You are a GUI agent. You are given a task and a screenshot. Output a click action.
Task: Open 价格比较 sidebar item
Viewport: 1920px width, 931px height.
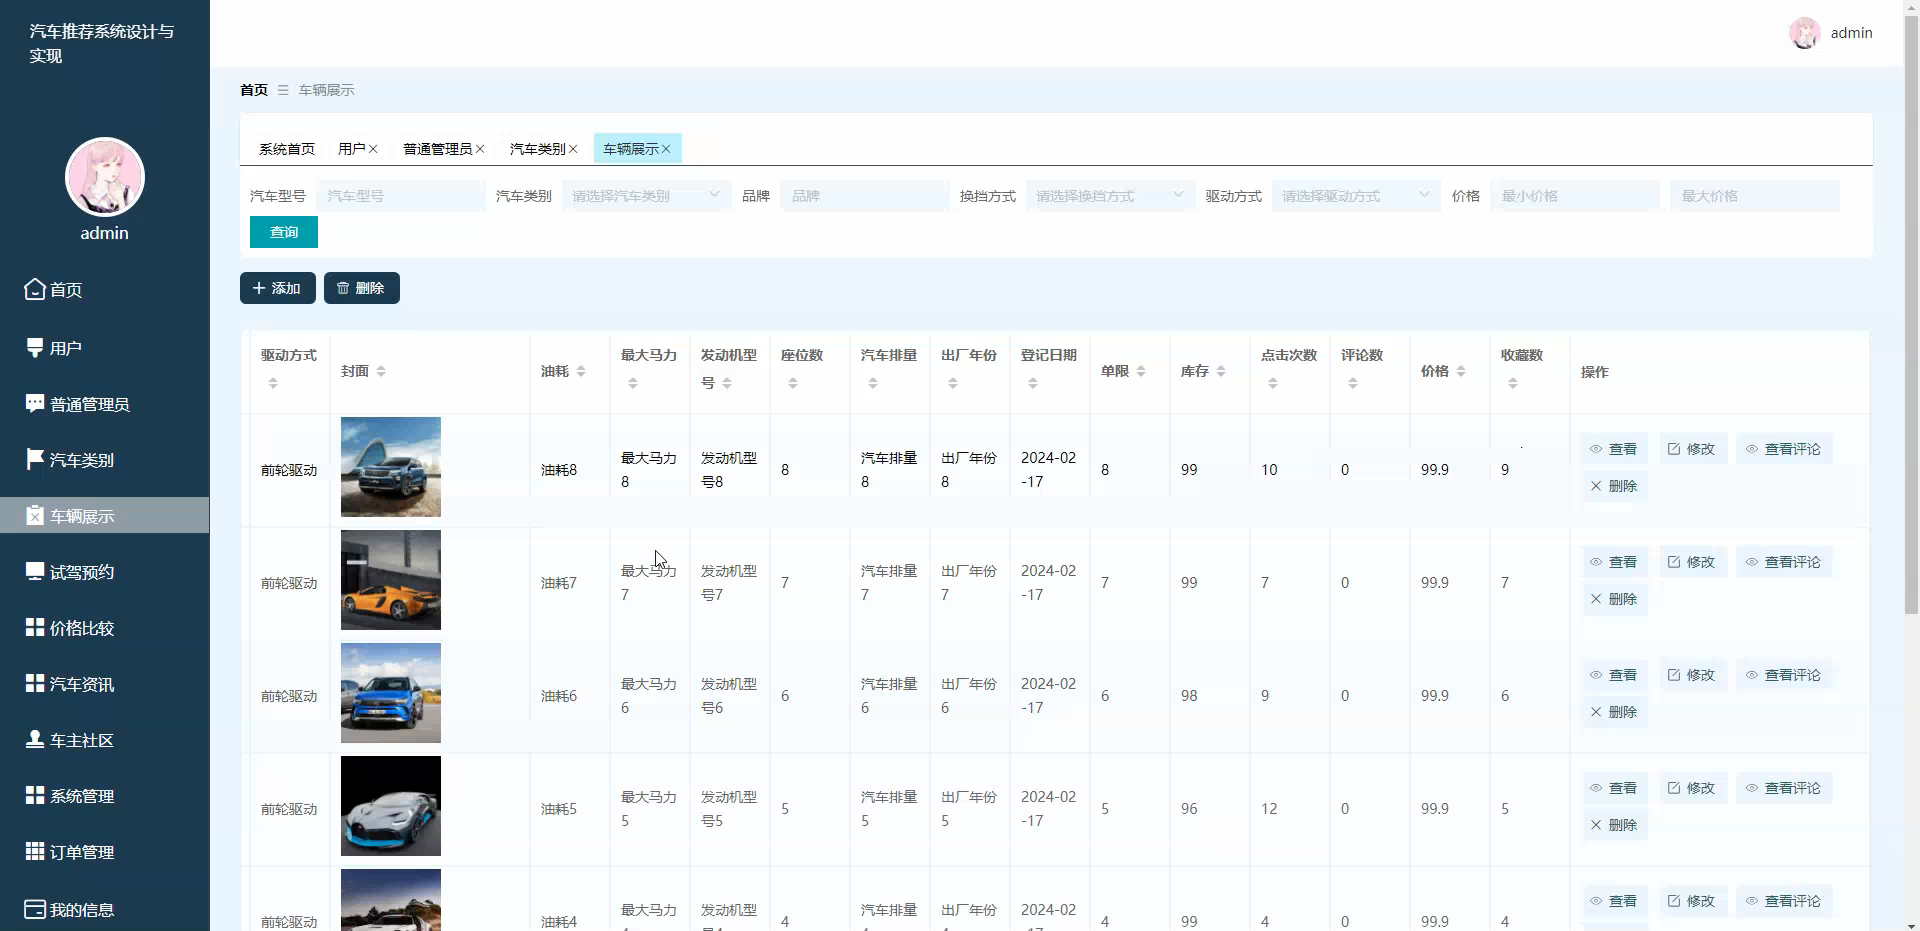click(104, 628)
